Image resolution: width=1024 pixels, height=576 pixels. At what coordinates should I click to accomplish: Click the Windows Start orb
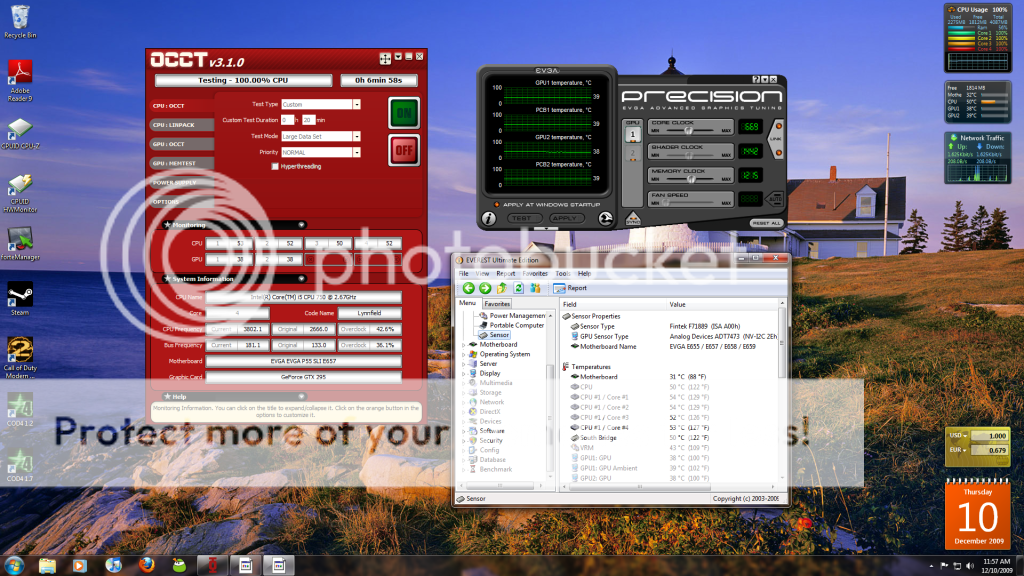coord(14,565)
